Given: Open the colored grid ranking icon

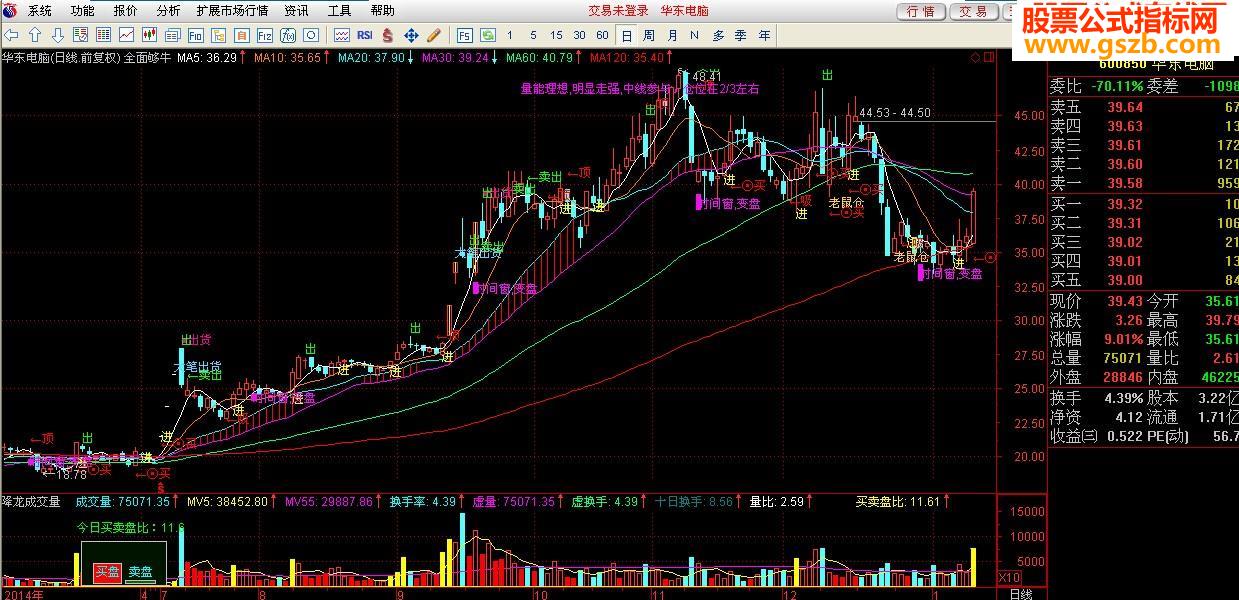Looking at the screenshot, I should (103, 35).
